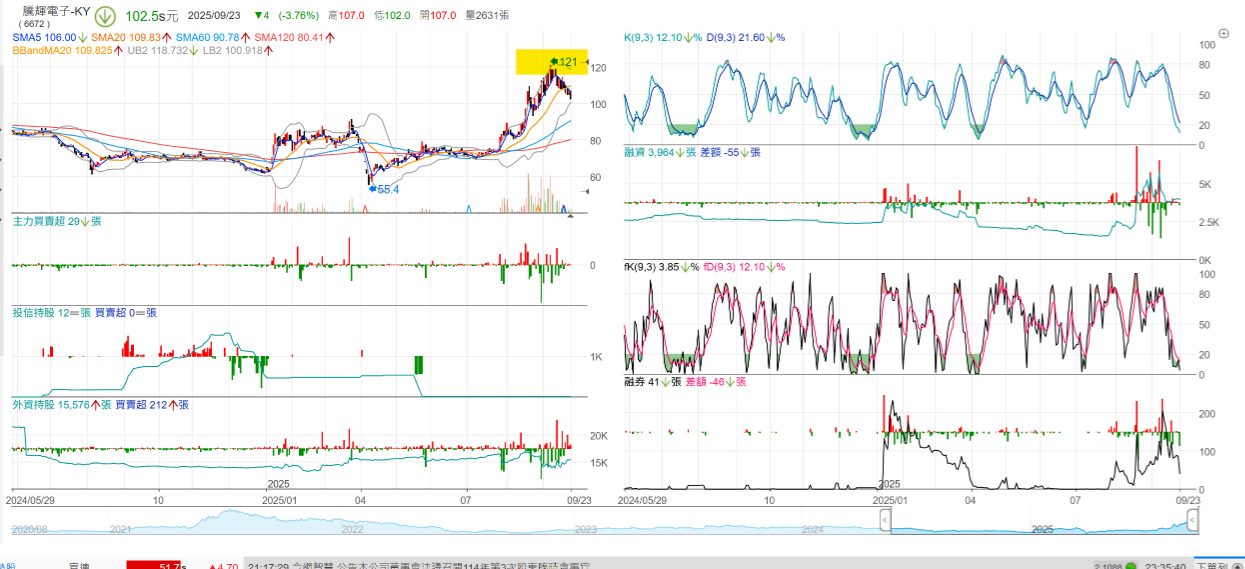The height and width of the screenshot is (569, 1245).
Task: Click the 121 high price marker
Action: [x=566, y=62]
